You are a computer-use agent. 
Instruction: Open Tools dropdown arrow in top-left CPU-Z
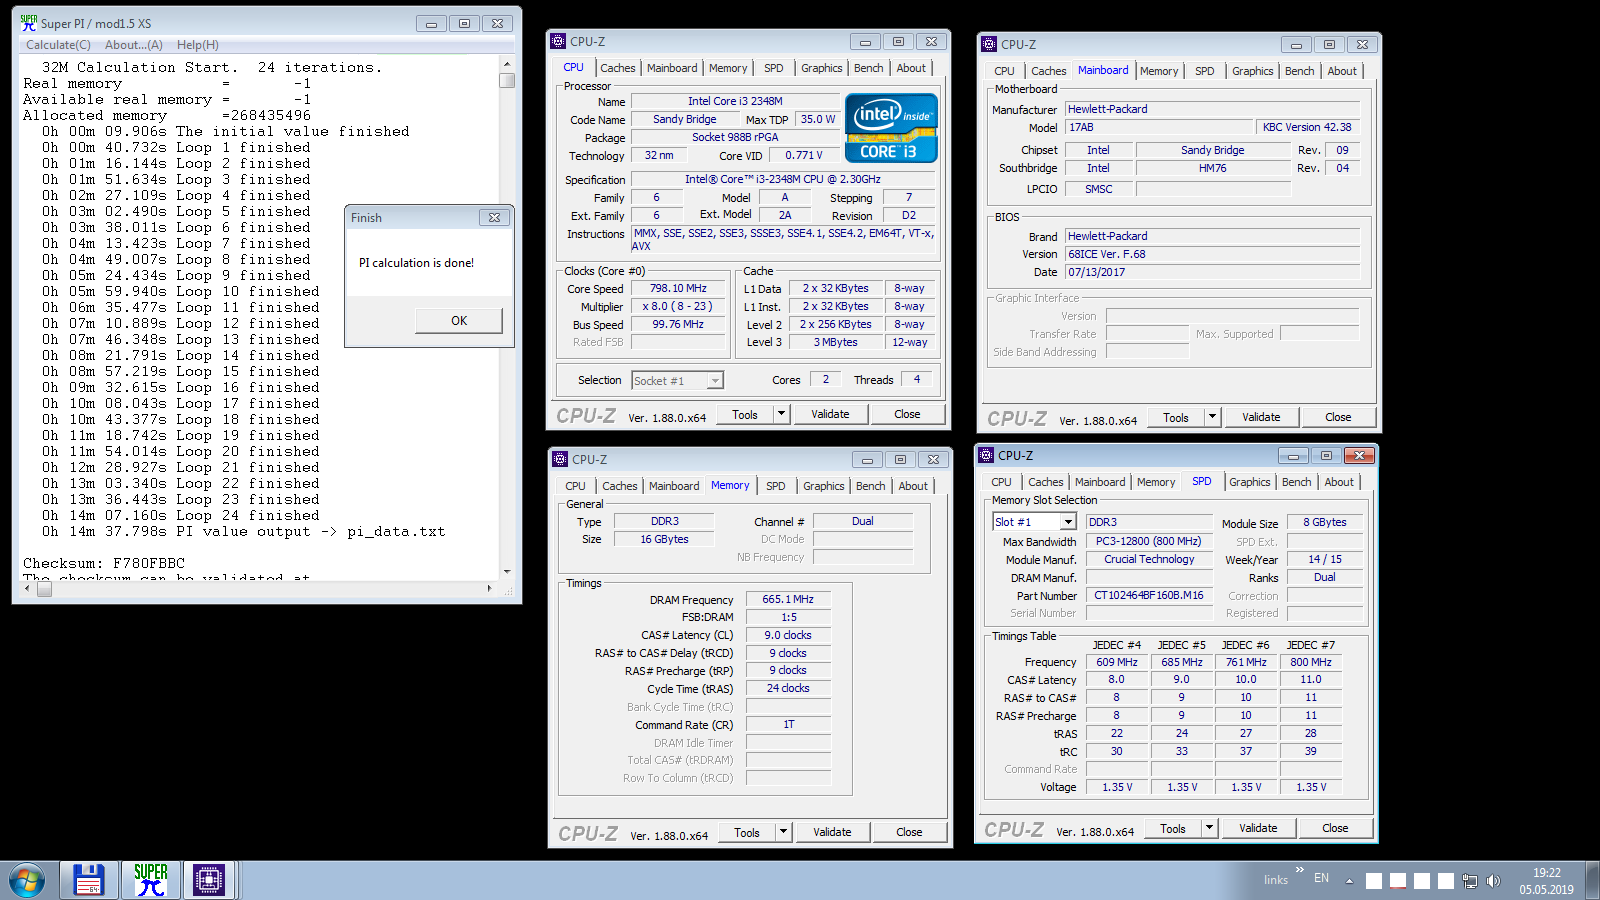click(x=782, y=414)
